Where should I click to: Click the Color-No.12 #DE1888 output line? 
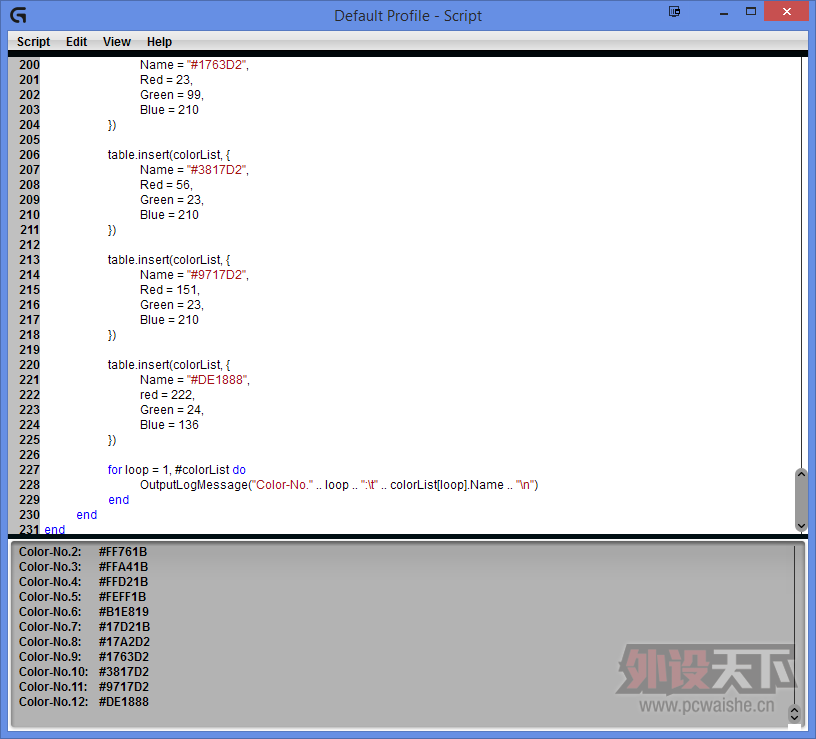(x=84, y=703)
